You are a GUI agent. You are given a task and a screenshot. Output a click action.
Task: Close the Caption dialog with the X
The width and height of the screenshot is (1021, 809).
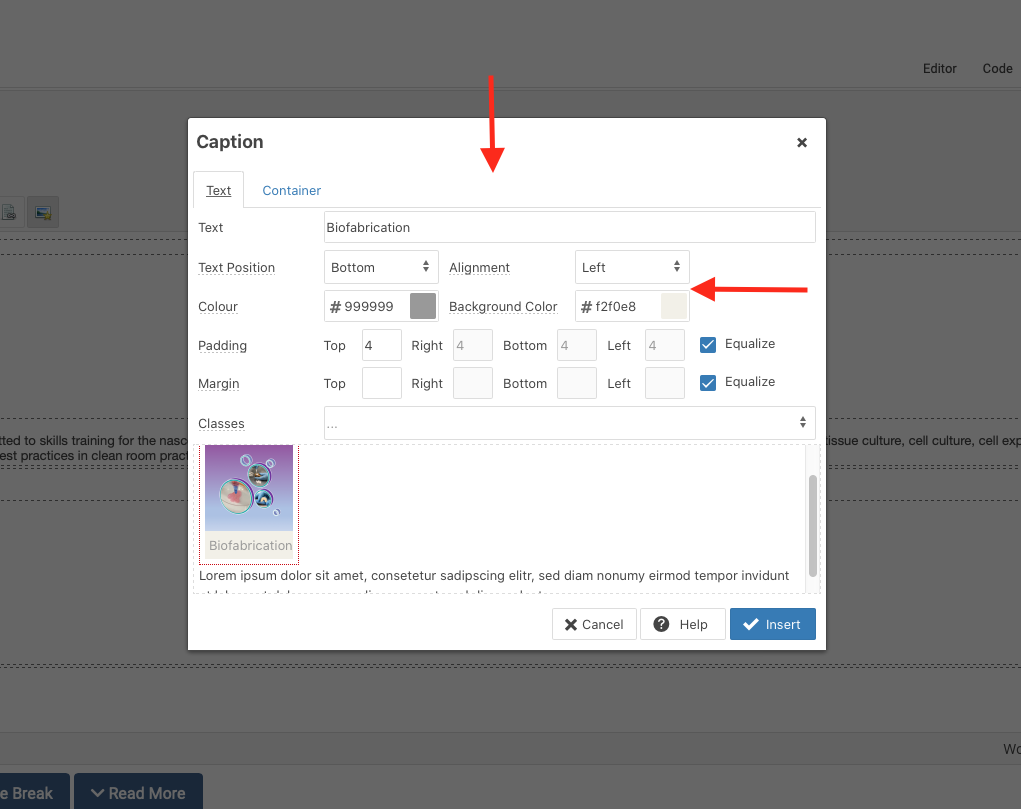pos(802,143)
